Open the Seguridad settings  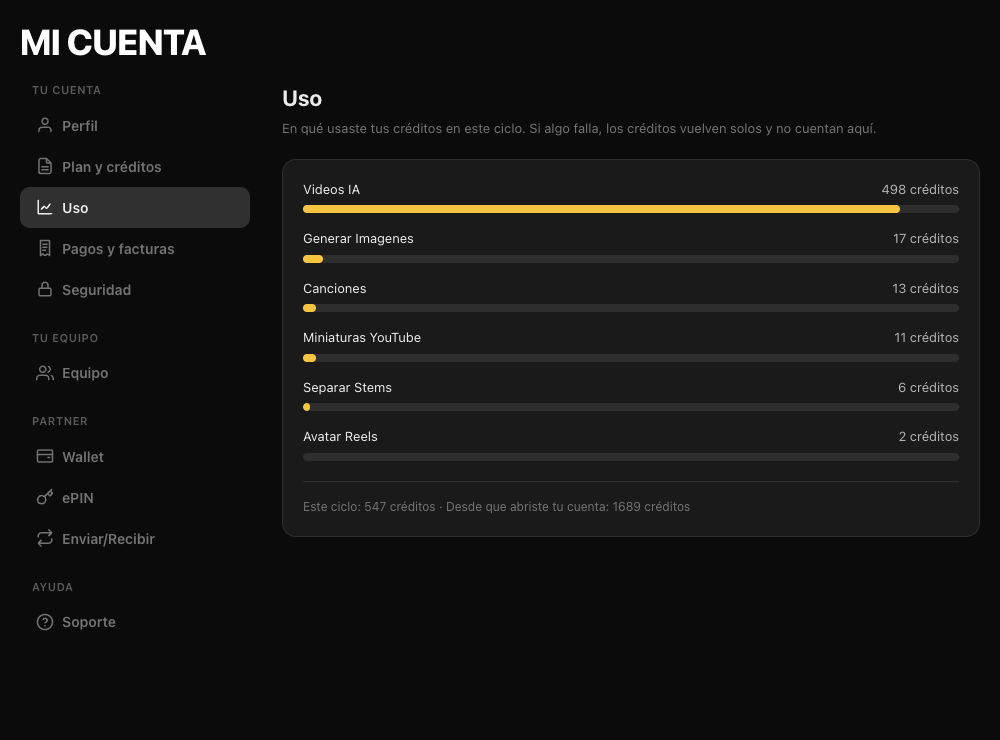[135, 290]
